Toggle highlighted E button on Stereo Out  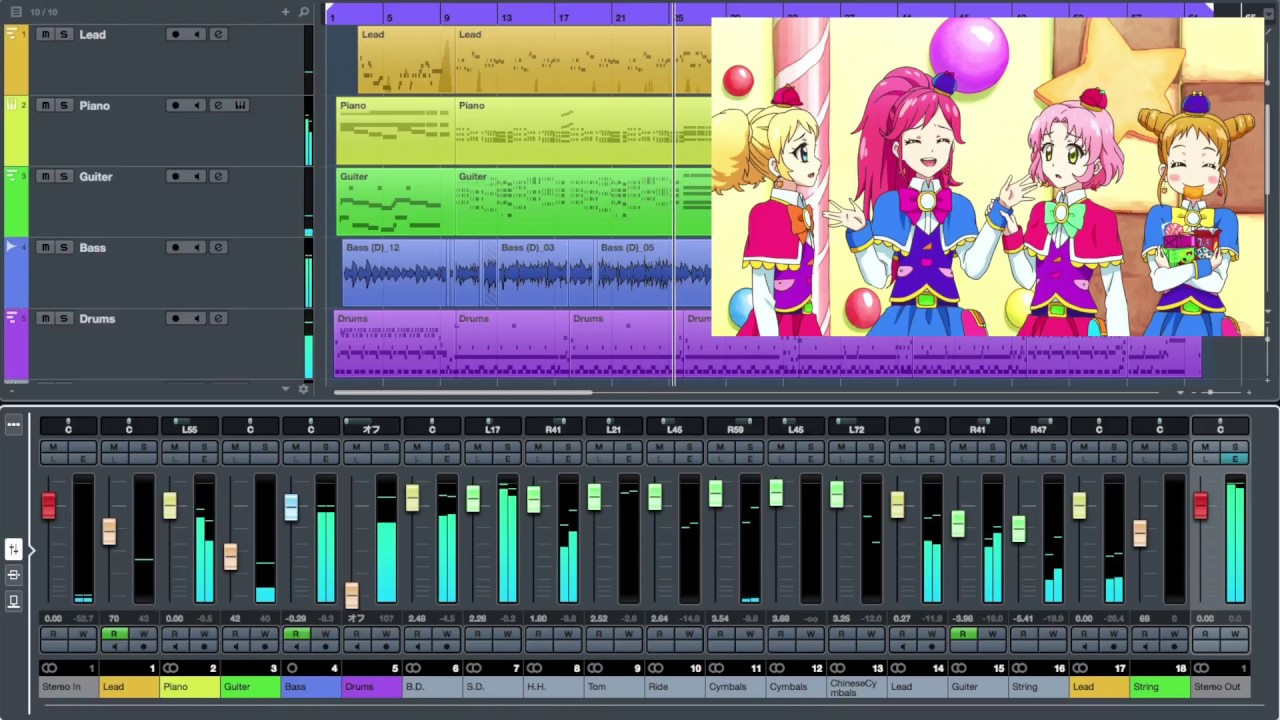coord(1235,459)
